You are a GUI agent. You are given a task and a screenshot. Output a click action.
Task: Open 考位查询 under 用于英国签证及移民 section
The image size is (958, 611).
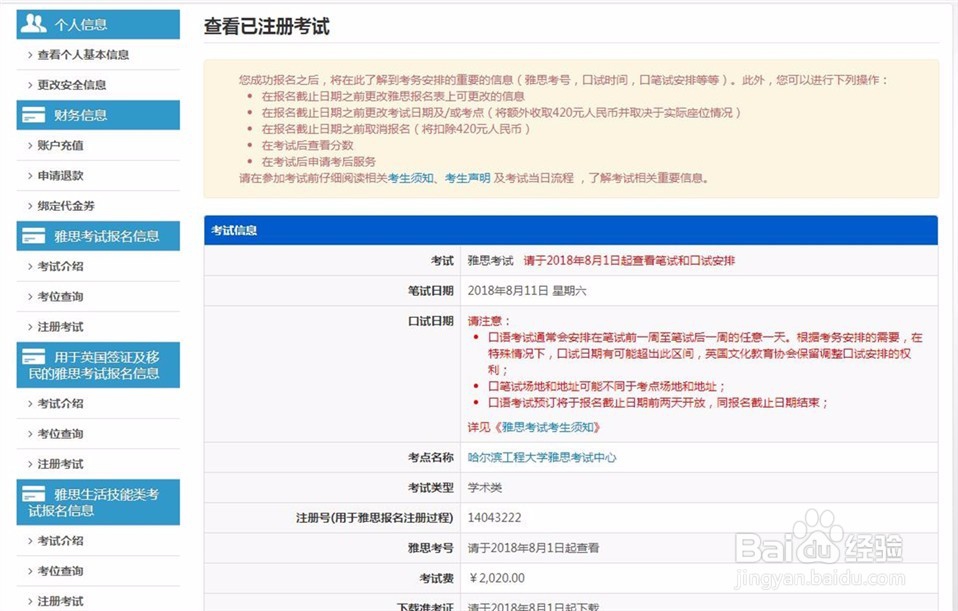click(60, 433)
